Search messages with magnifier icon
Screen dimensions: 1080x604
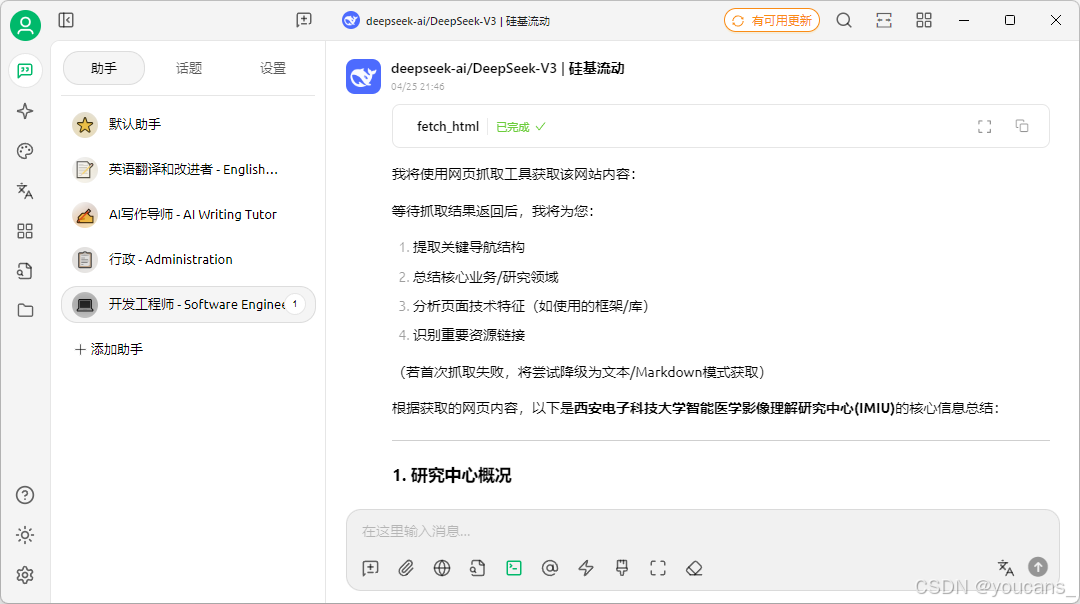tap(844, 21)
